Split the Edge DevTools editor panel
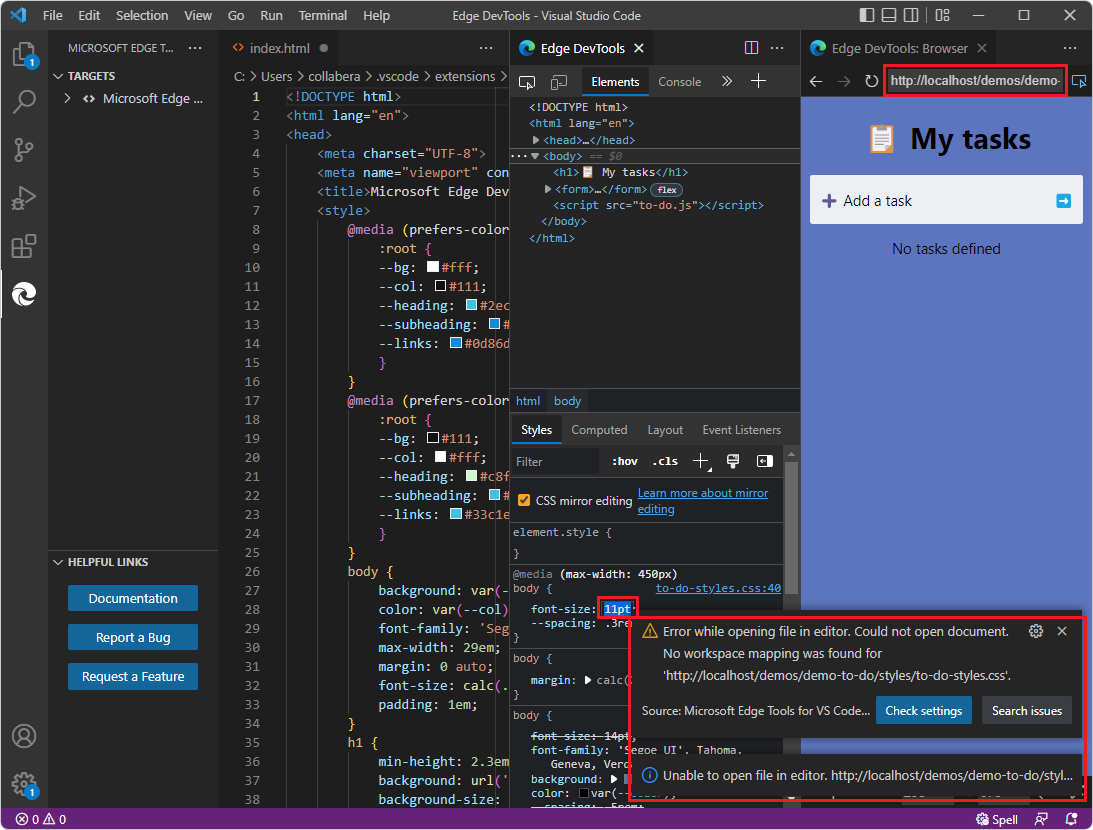The width and height of the screenshot is (1093, 830). coord(751,47)
